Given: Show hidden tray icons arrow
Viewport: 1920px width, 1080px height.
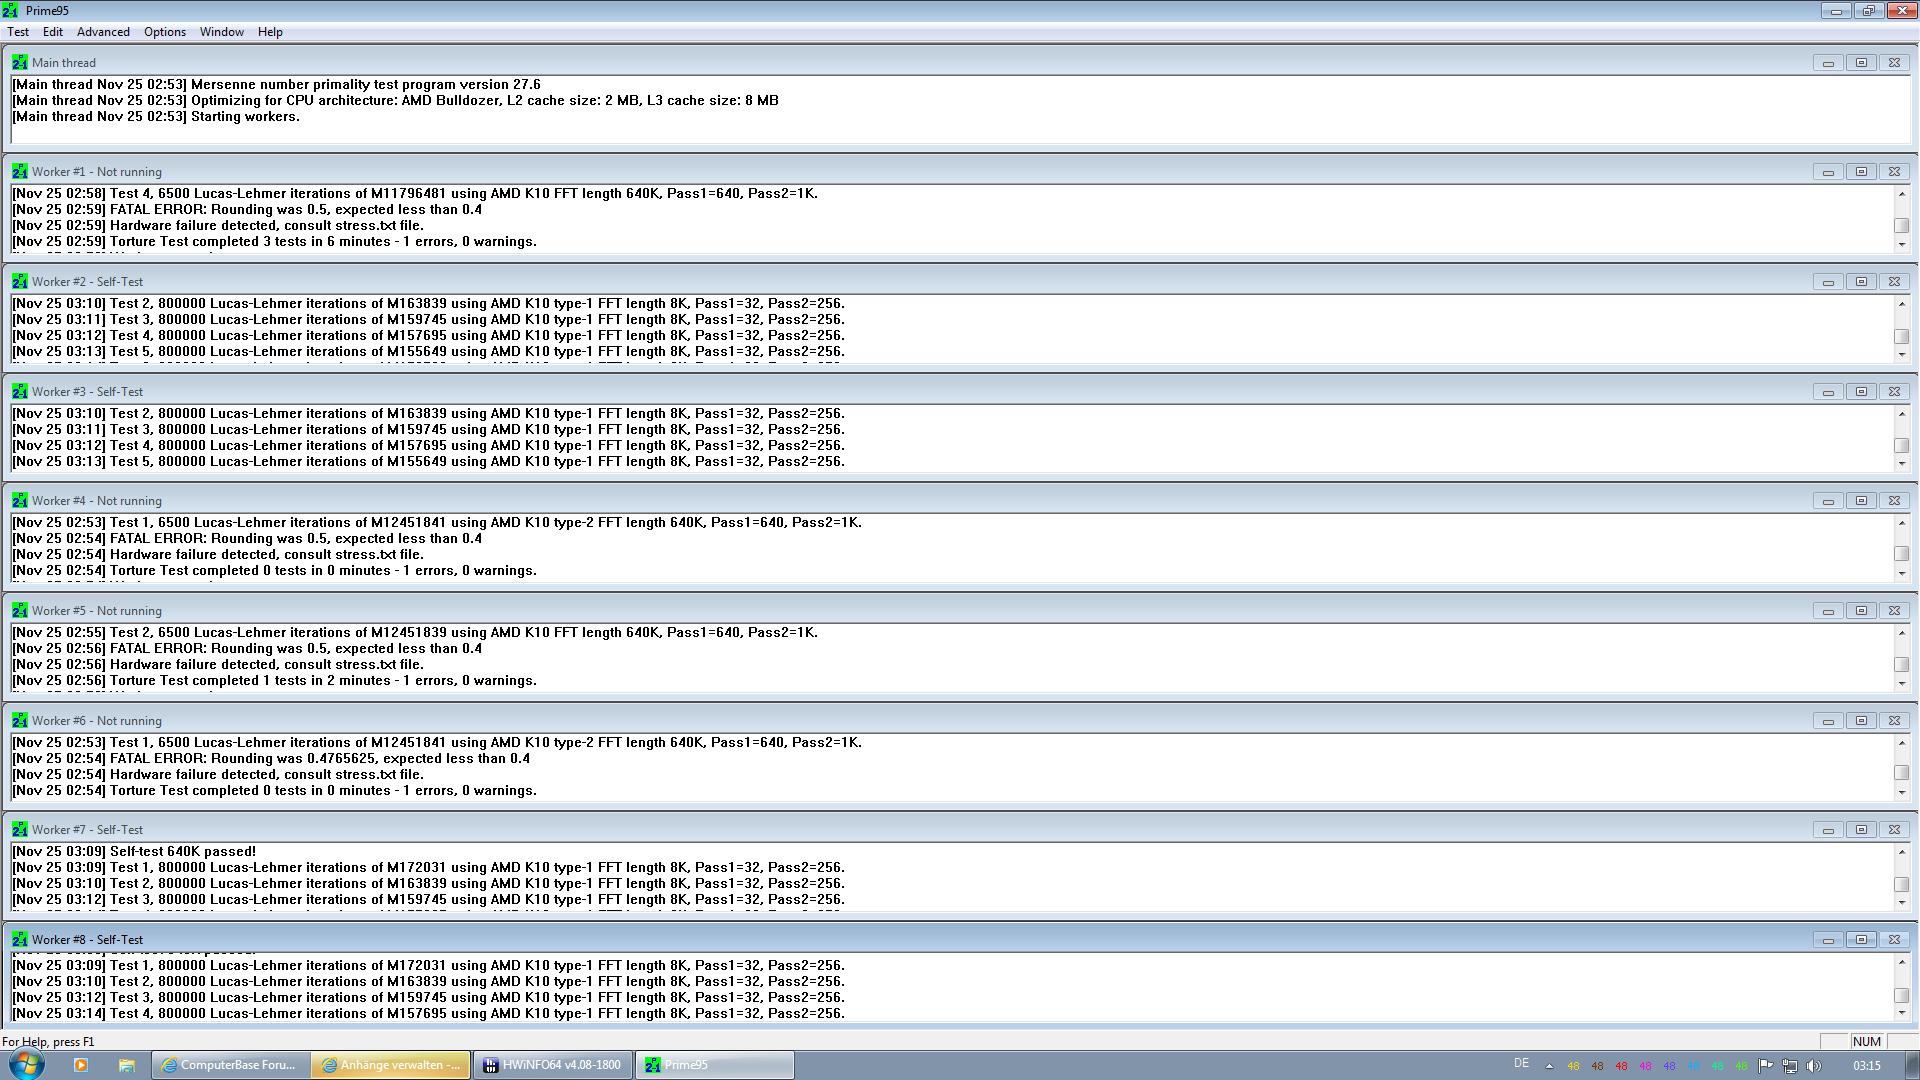Looking at the screenshot, I should [1549, 1066].
